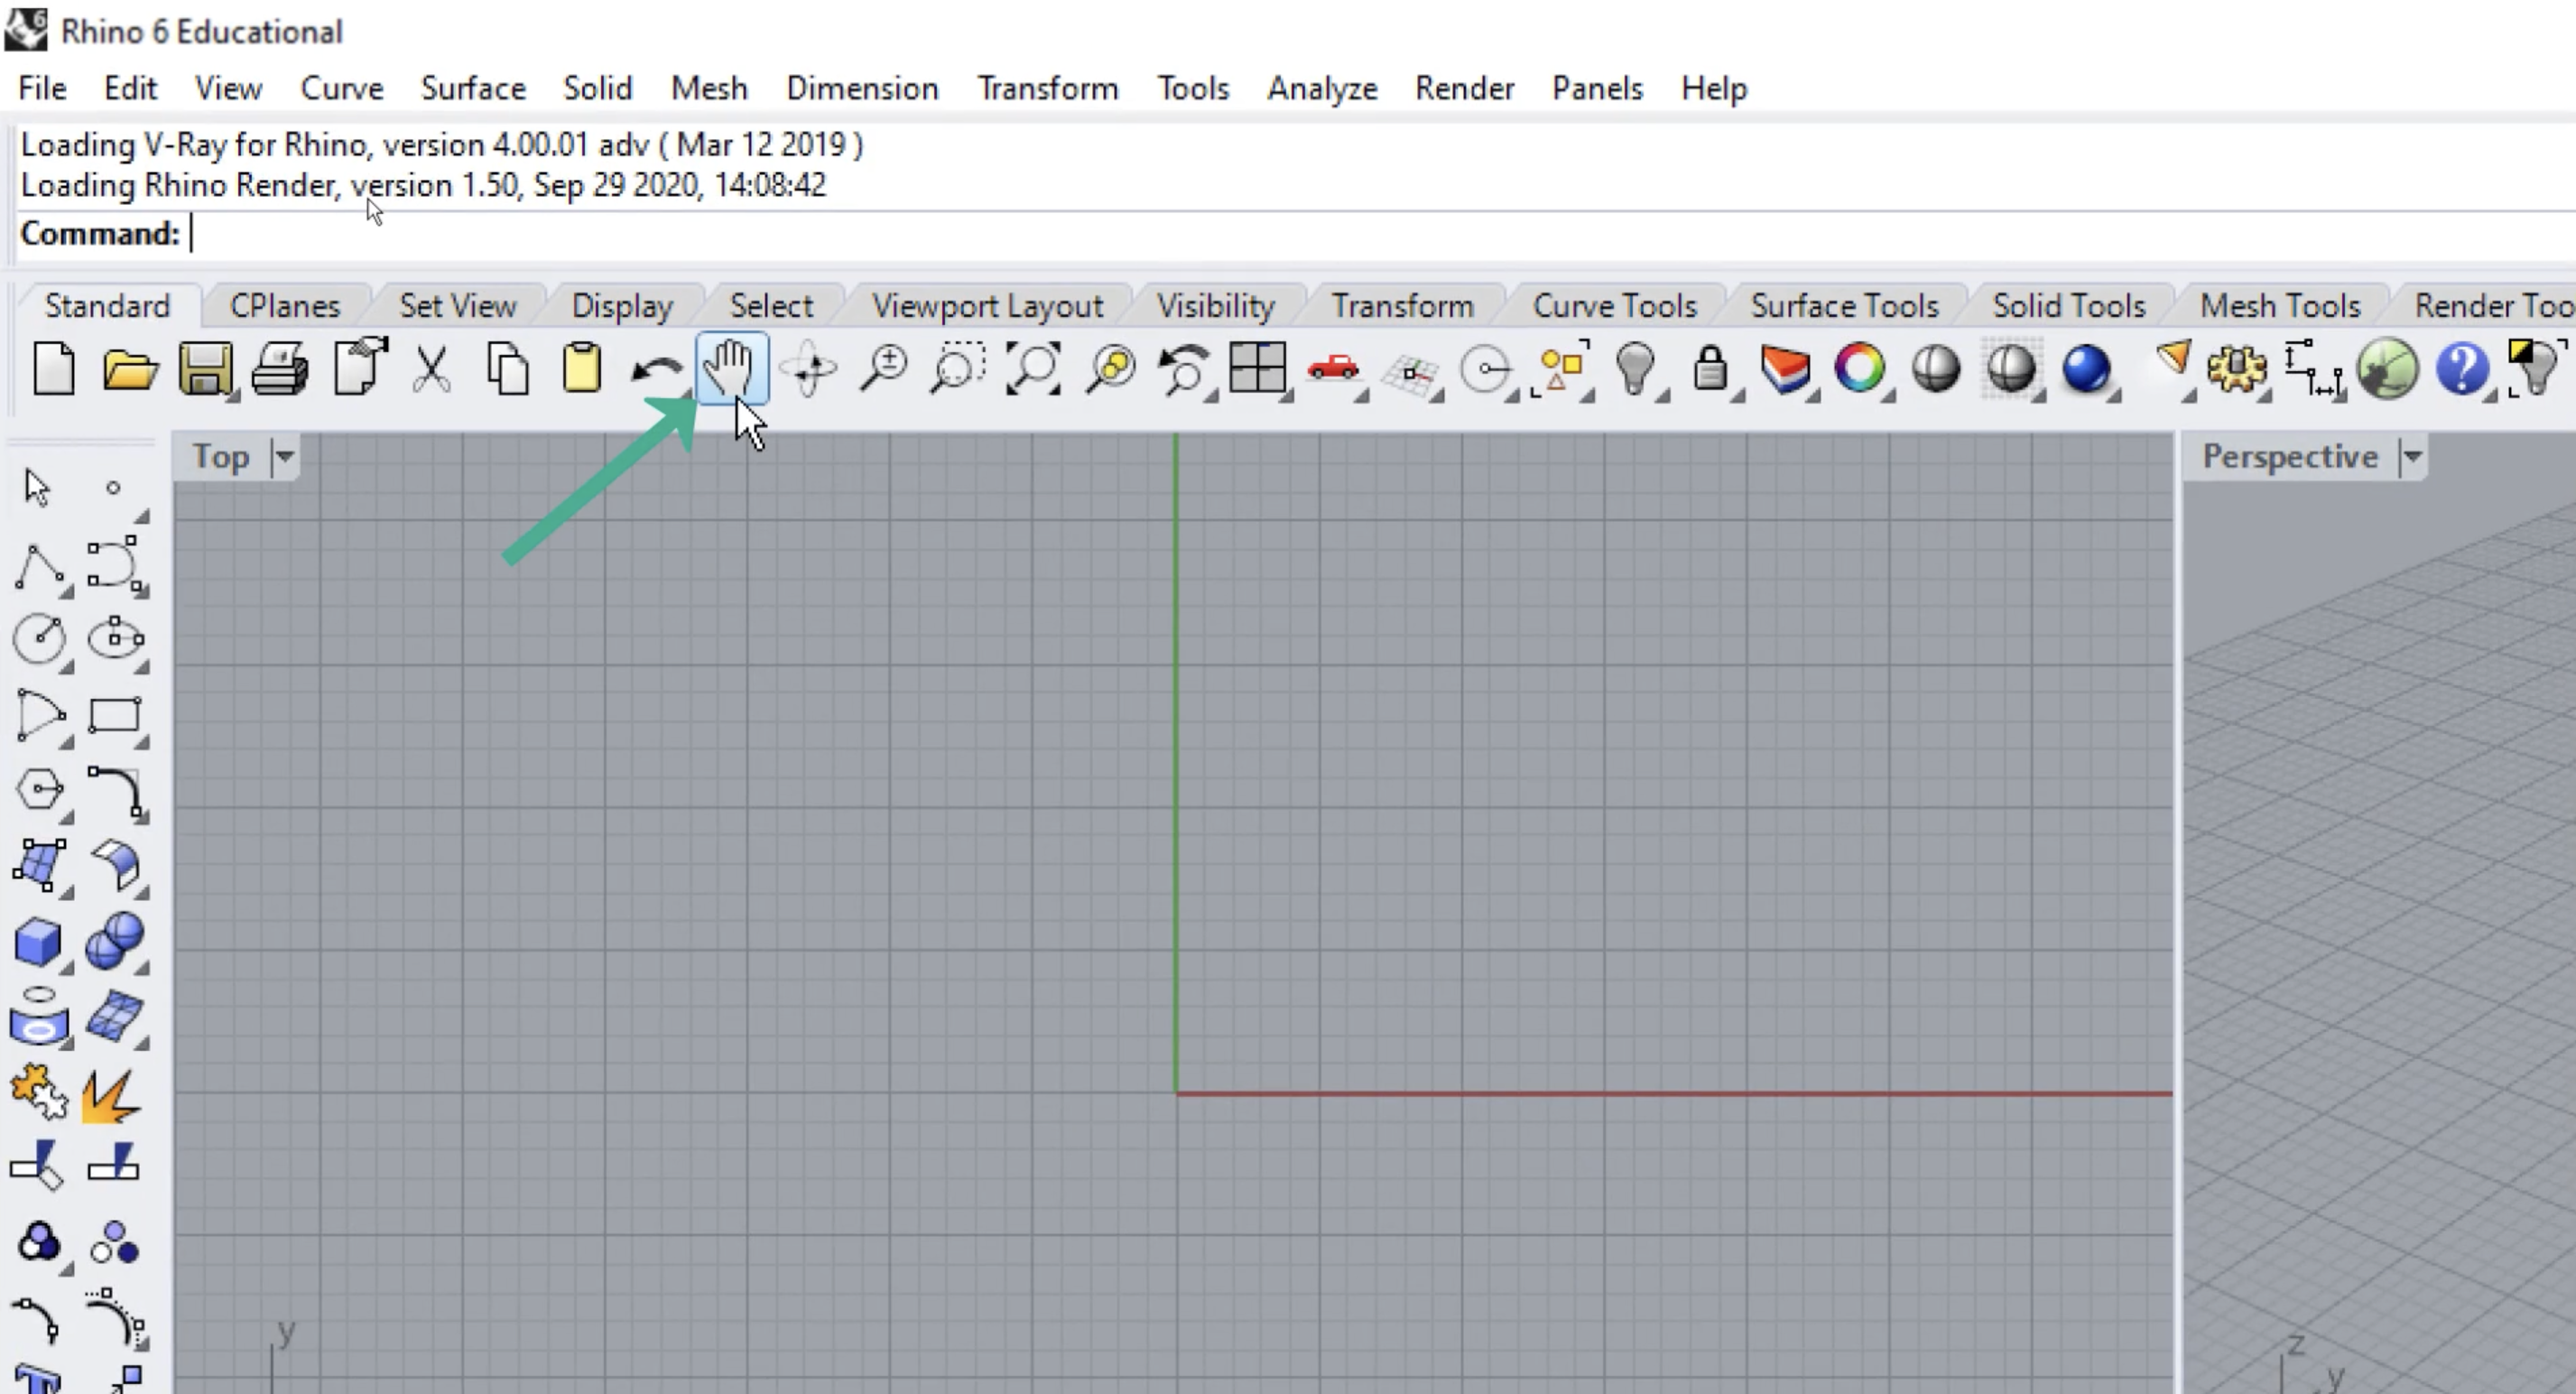
Task: Switch to the Viewport Layout tab
Action: point(987,305)
